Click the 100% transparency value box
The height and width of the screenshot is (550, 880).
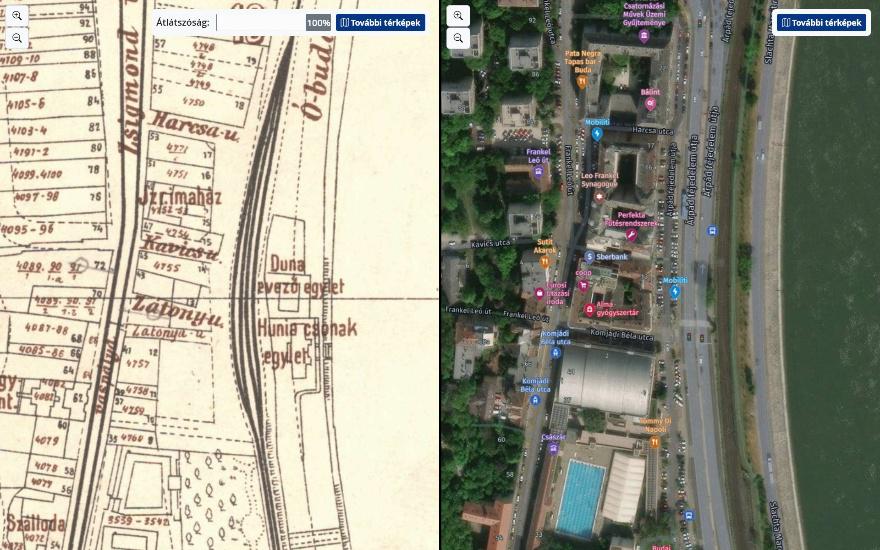[x=318, y=23]
